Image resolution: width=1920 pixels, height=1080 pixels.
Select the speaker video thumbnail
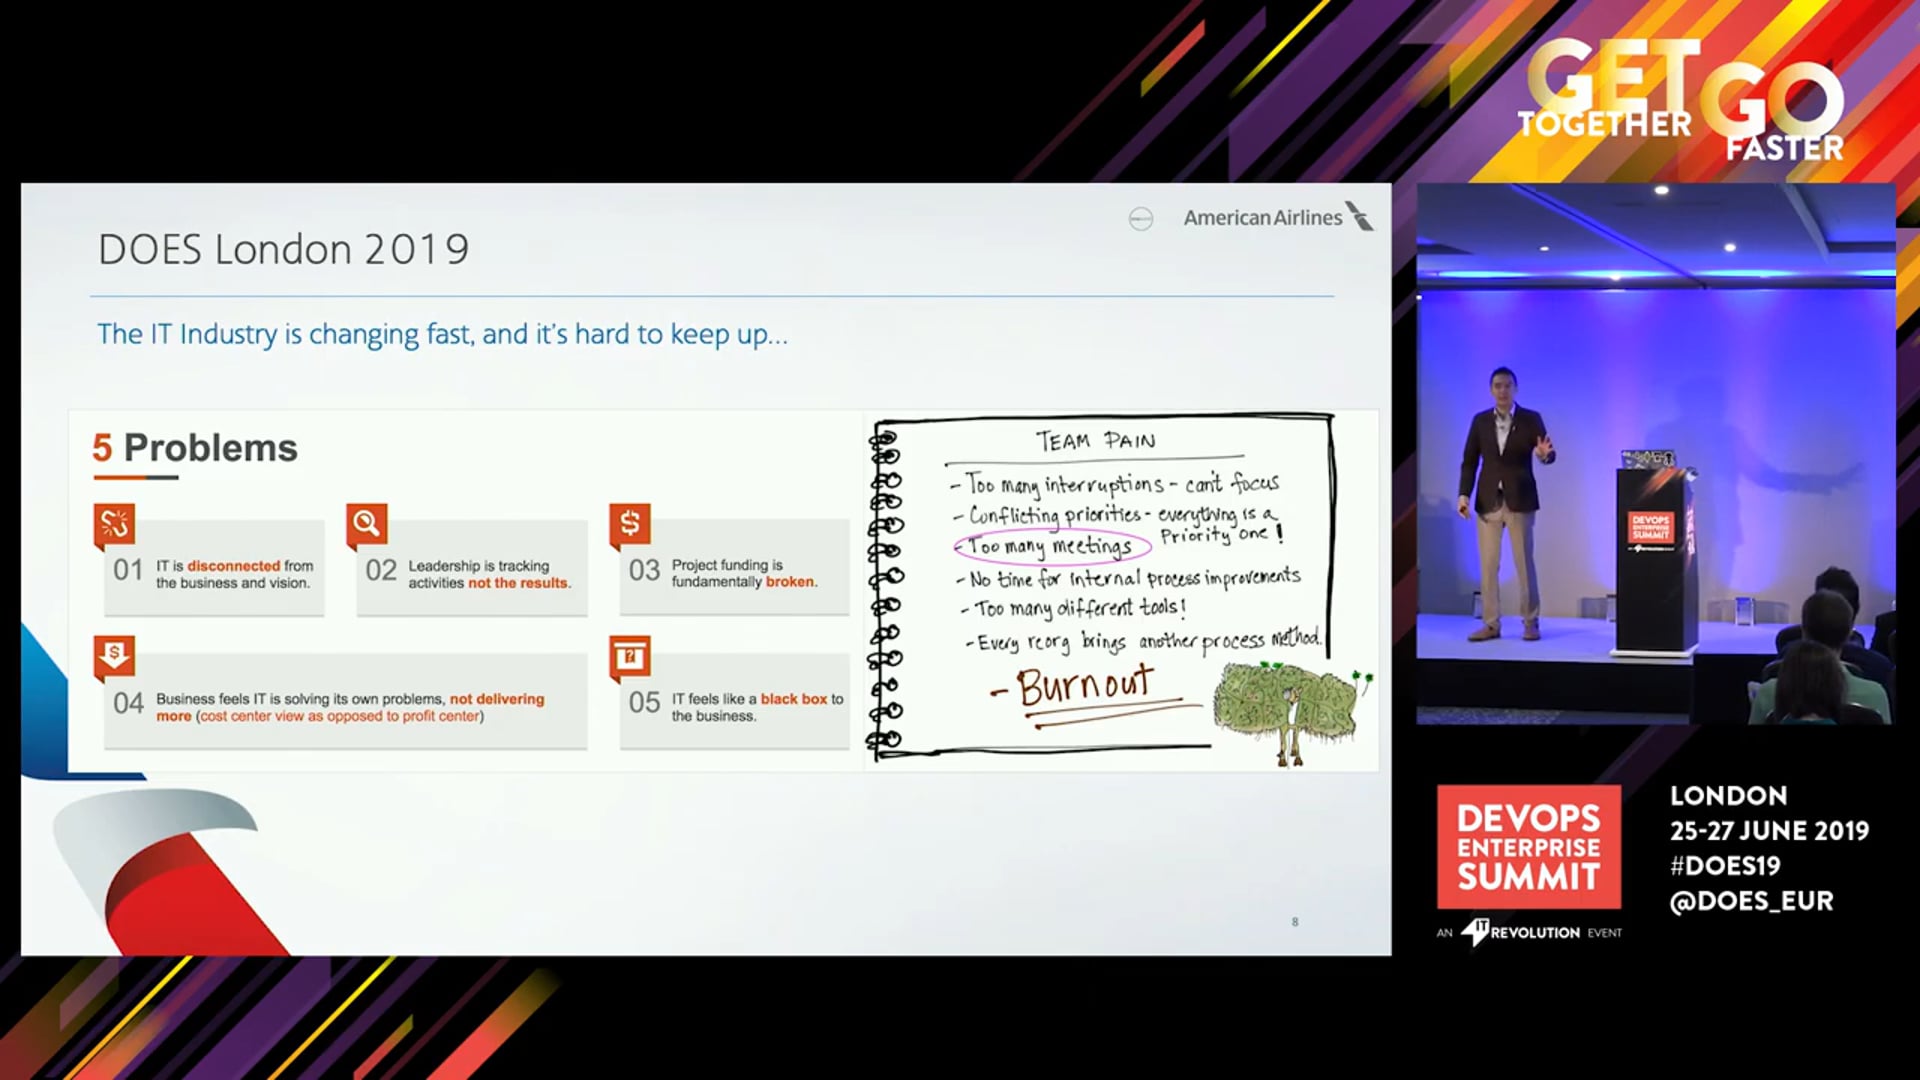point(1655,453)
